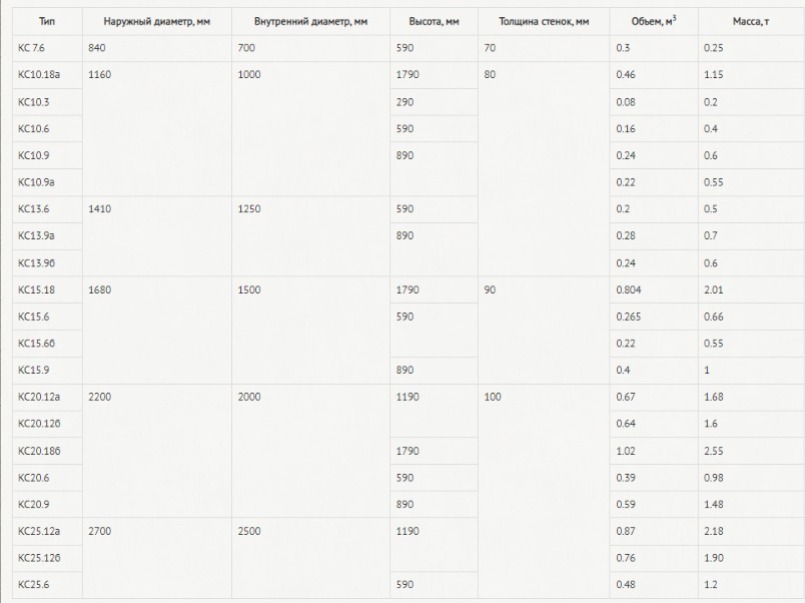
Task: Select the Объем, м³ column header
Action: coord(654,22)
